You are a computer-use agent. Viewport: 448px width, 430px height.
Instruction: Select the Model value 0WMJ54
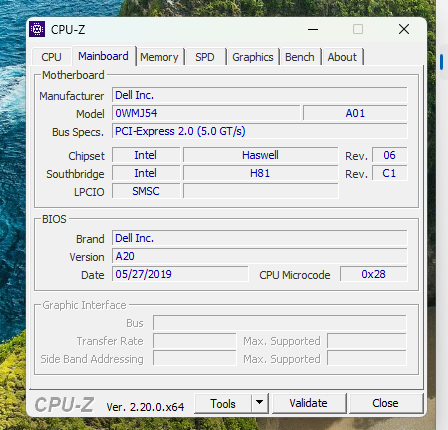point(206,113)
